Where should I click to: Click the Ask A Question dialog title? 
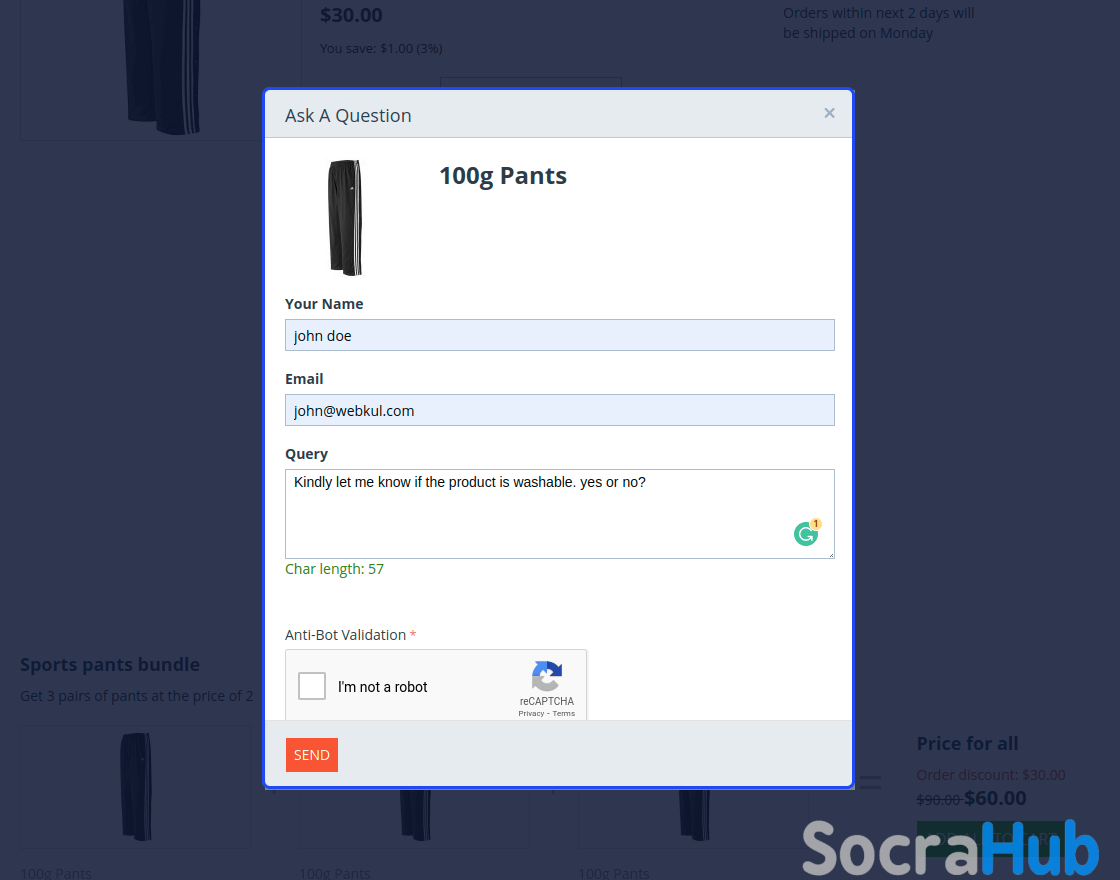(348, 116)
